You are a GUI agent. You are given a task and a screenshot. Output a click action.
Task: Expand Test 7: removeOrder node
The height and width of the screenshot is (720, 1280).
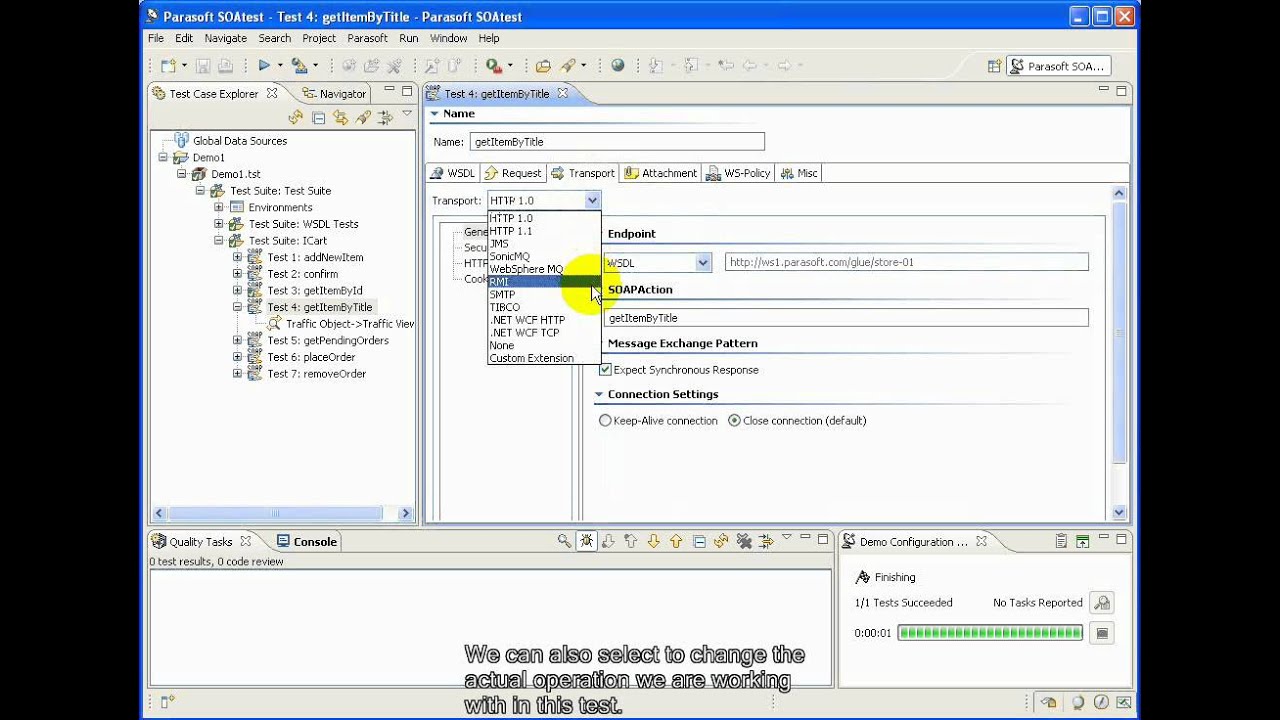238,374
